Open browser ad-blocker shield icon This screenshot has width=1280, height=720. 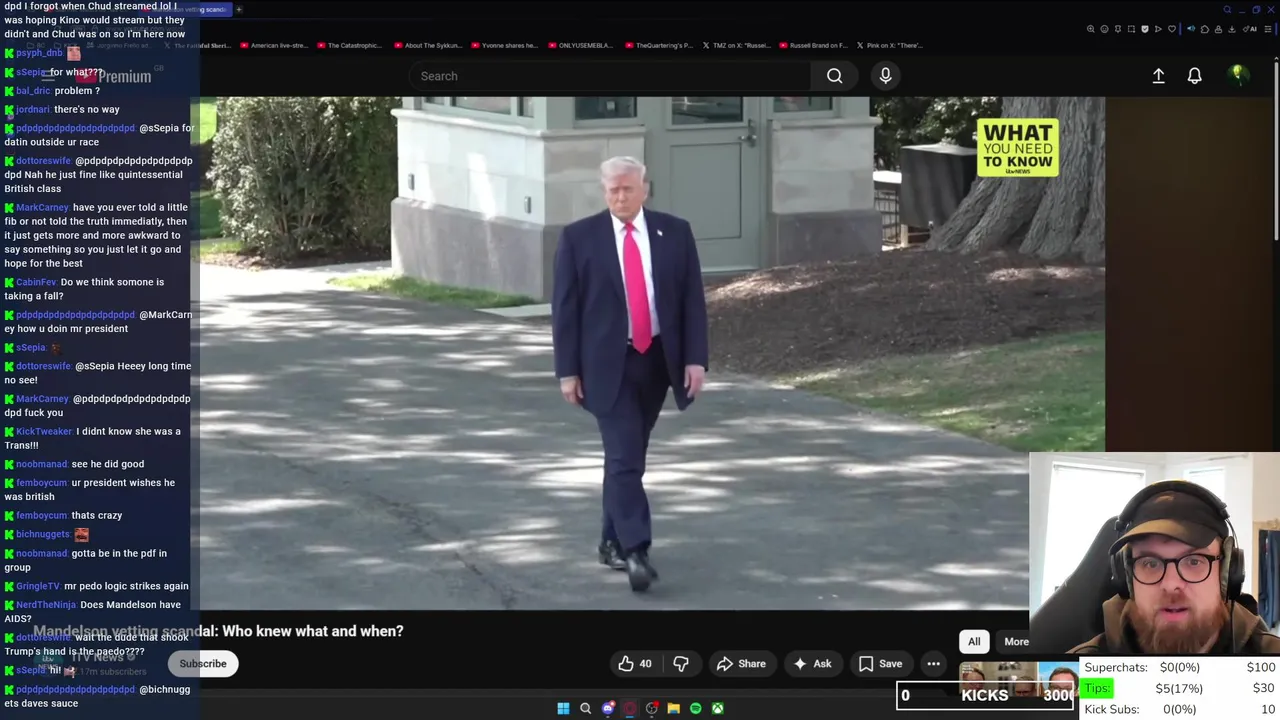1145,29
